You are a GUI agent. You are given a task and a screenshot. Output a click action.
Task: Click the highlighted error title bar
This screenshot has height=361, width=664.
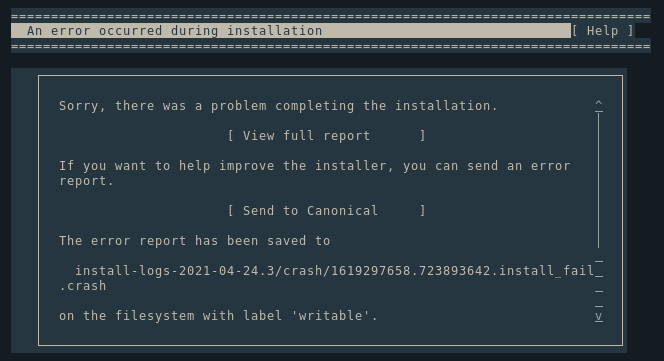(x=291, y=31)
